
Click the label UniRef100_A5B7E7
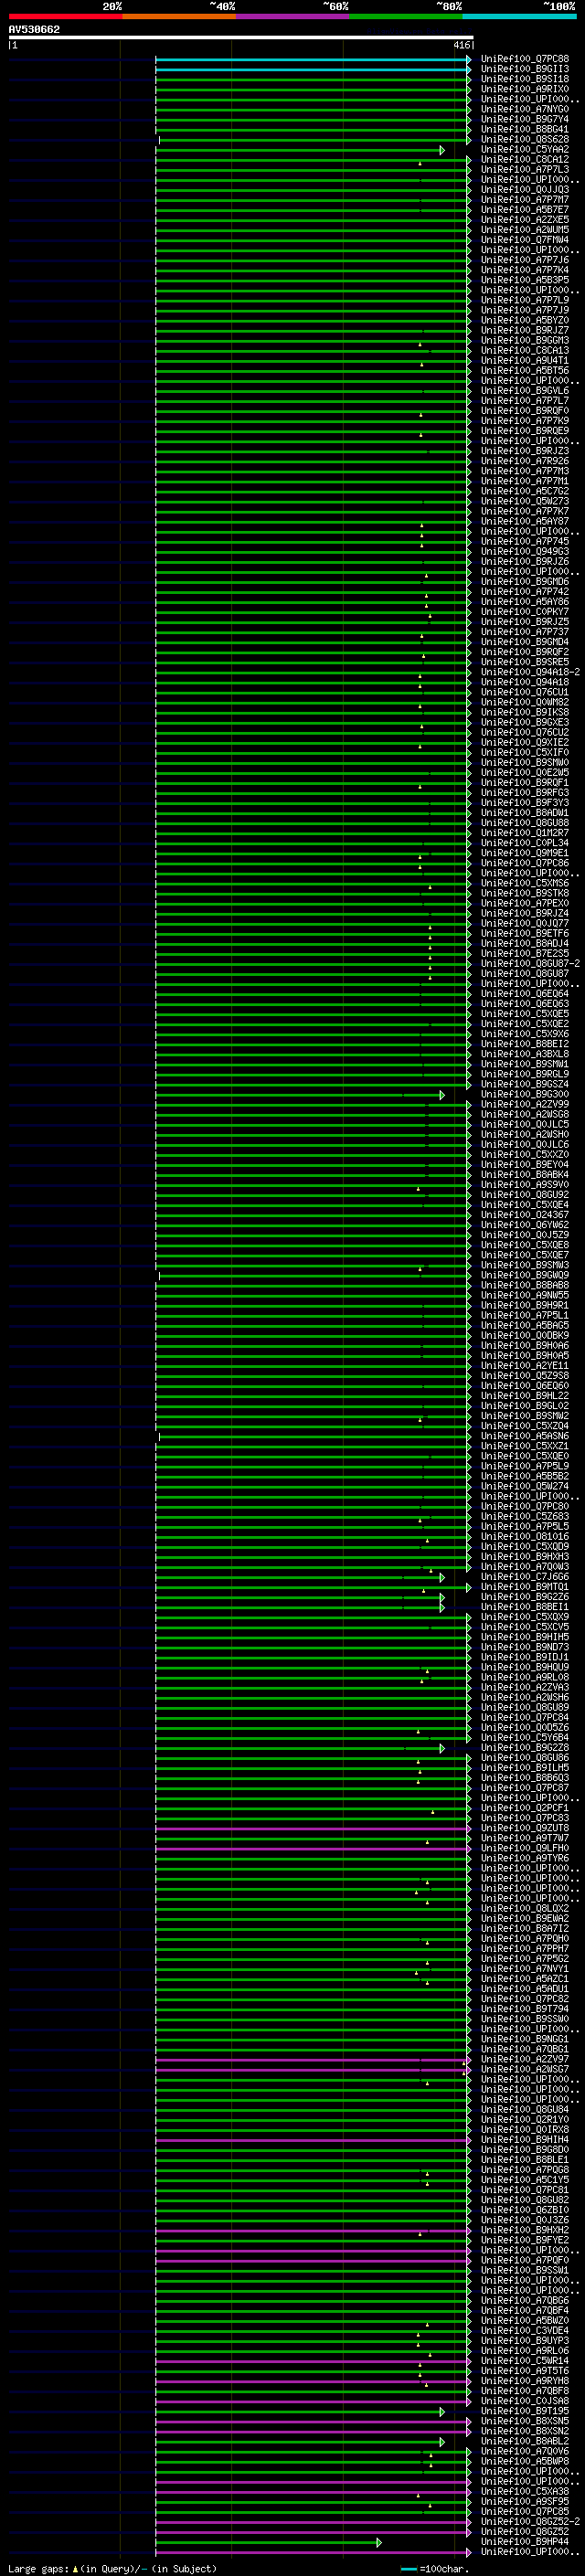click(x=525, y=209)
